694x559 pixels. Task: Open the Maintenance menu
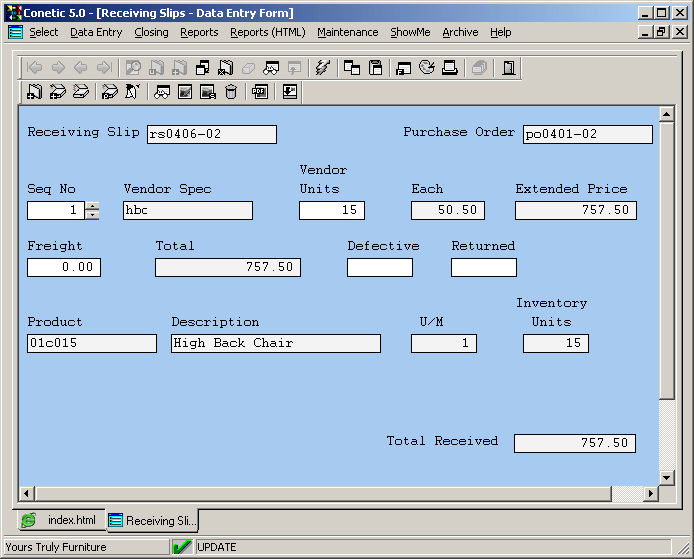[x=347, y=32]
